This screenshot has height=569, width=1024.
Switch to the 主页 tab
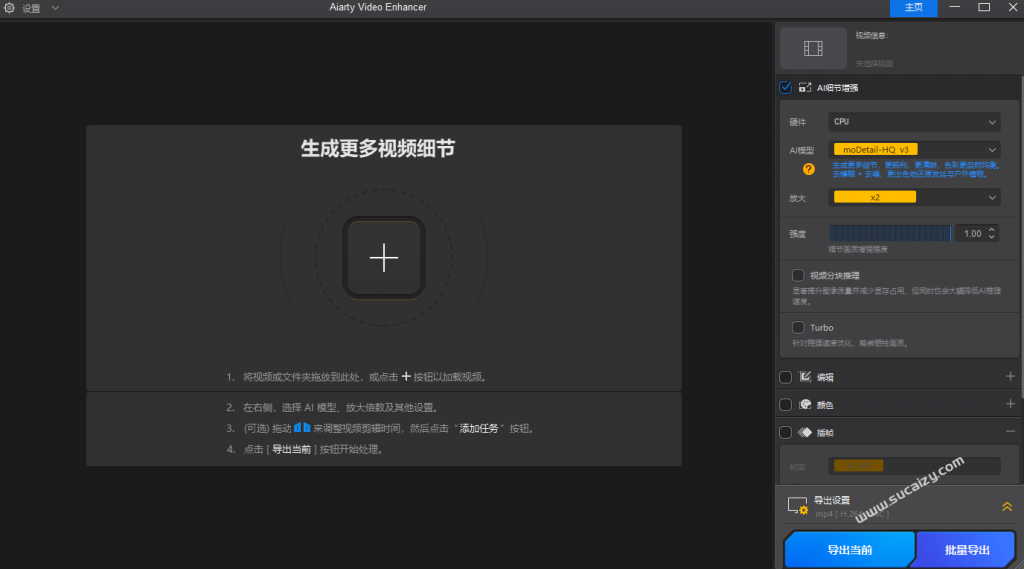coord(913,8)
